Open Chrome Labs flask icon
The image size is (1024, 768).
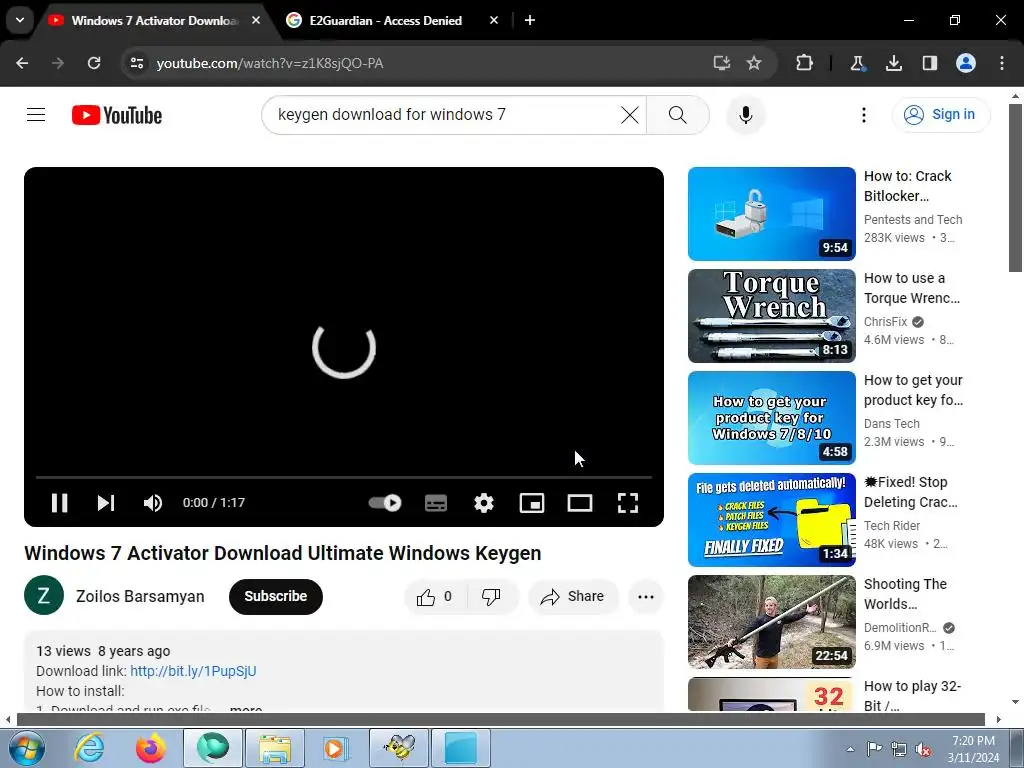(857, 63)
